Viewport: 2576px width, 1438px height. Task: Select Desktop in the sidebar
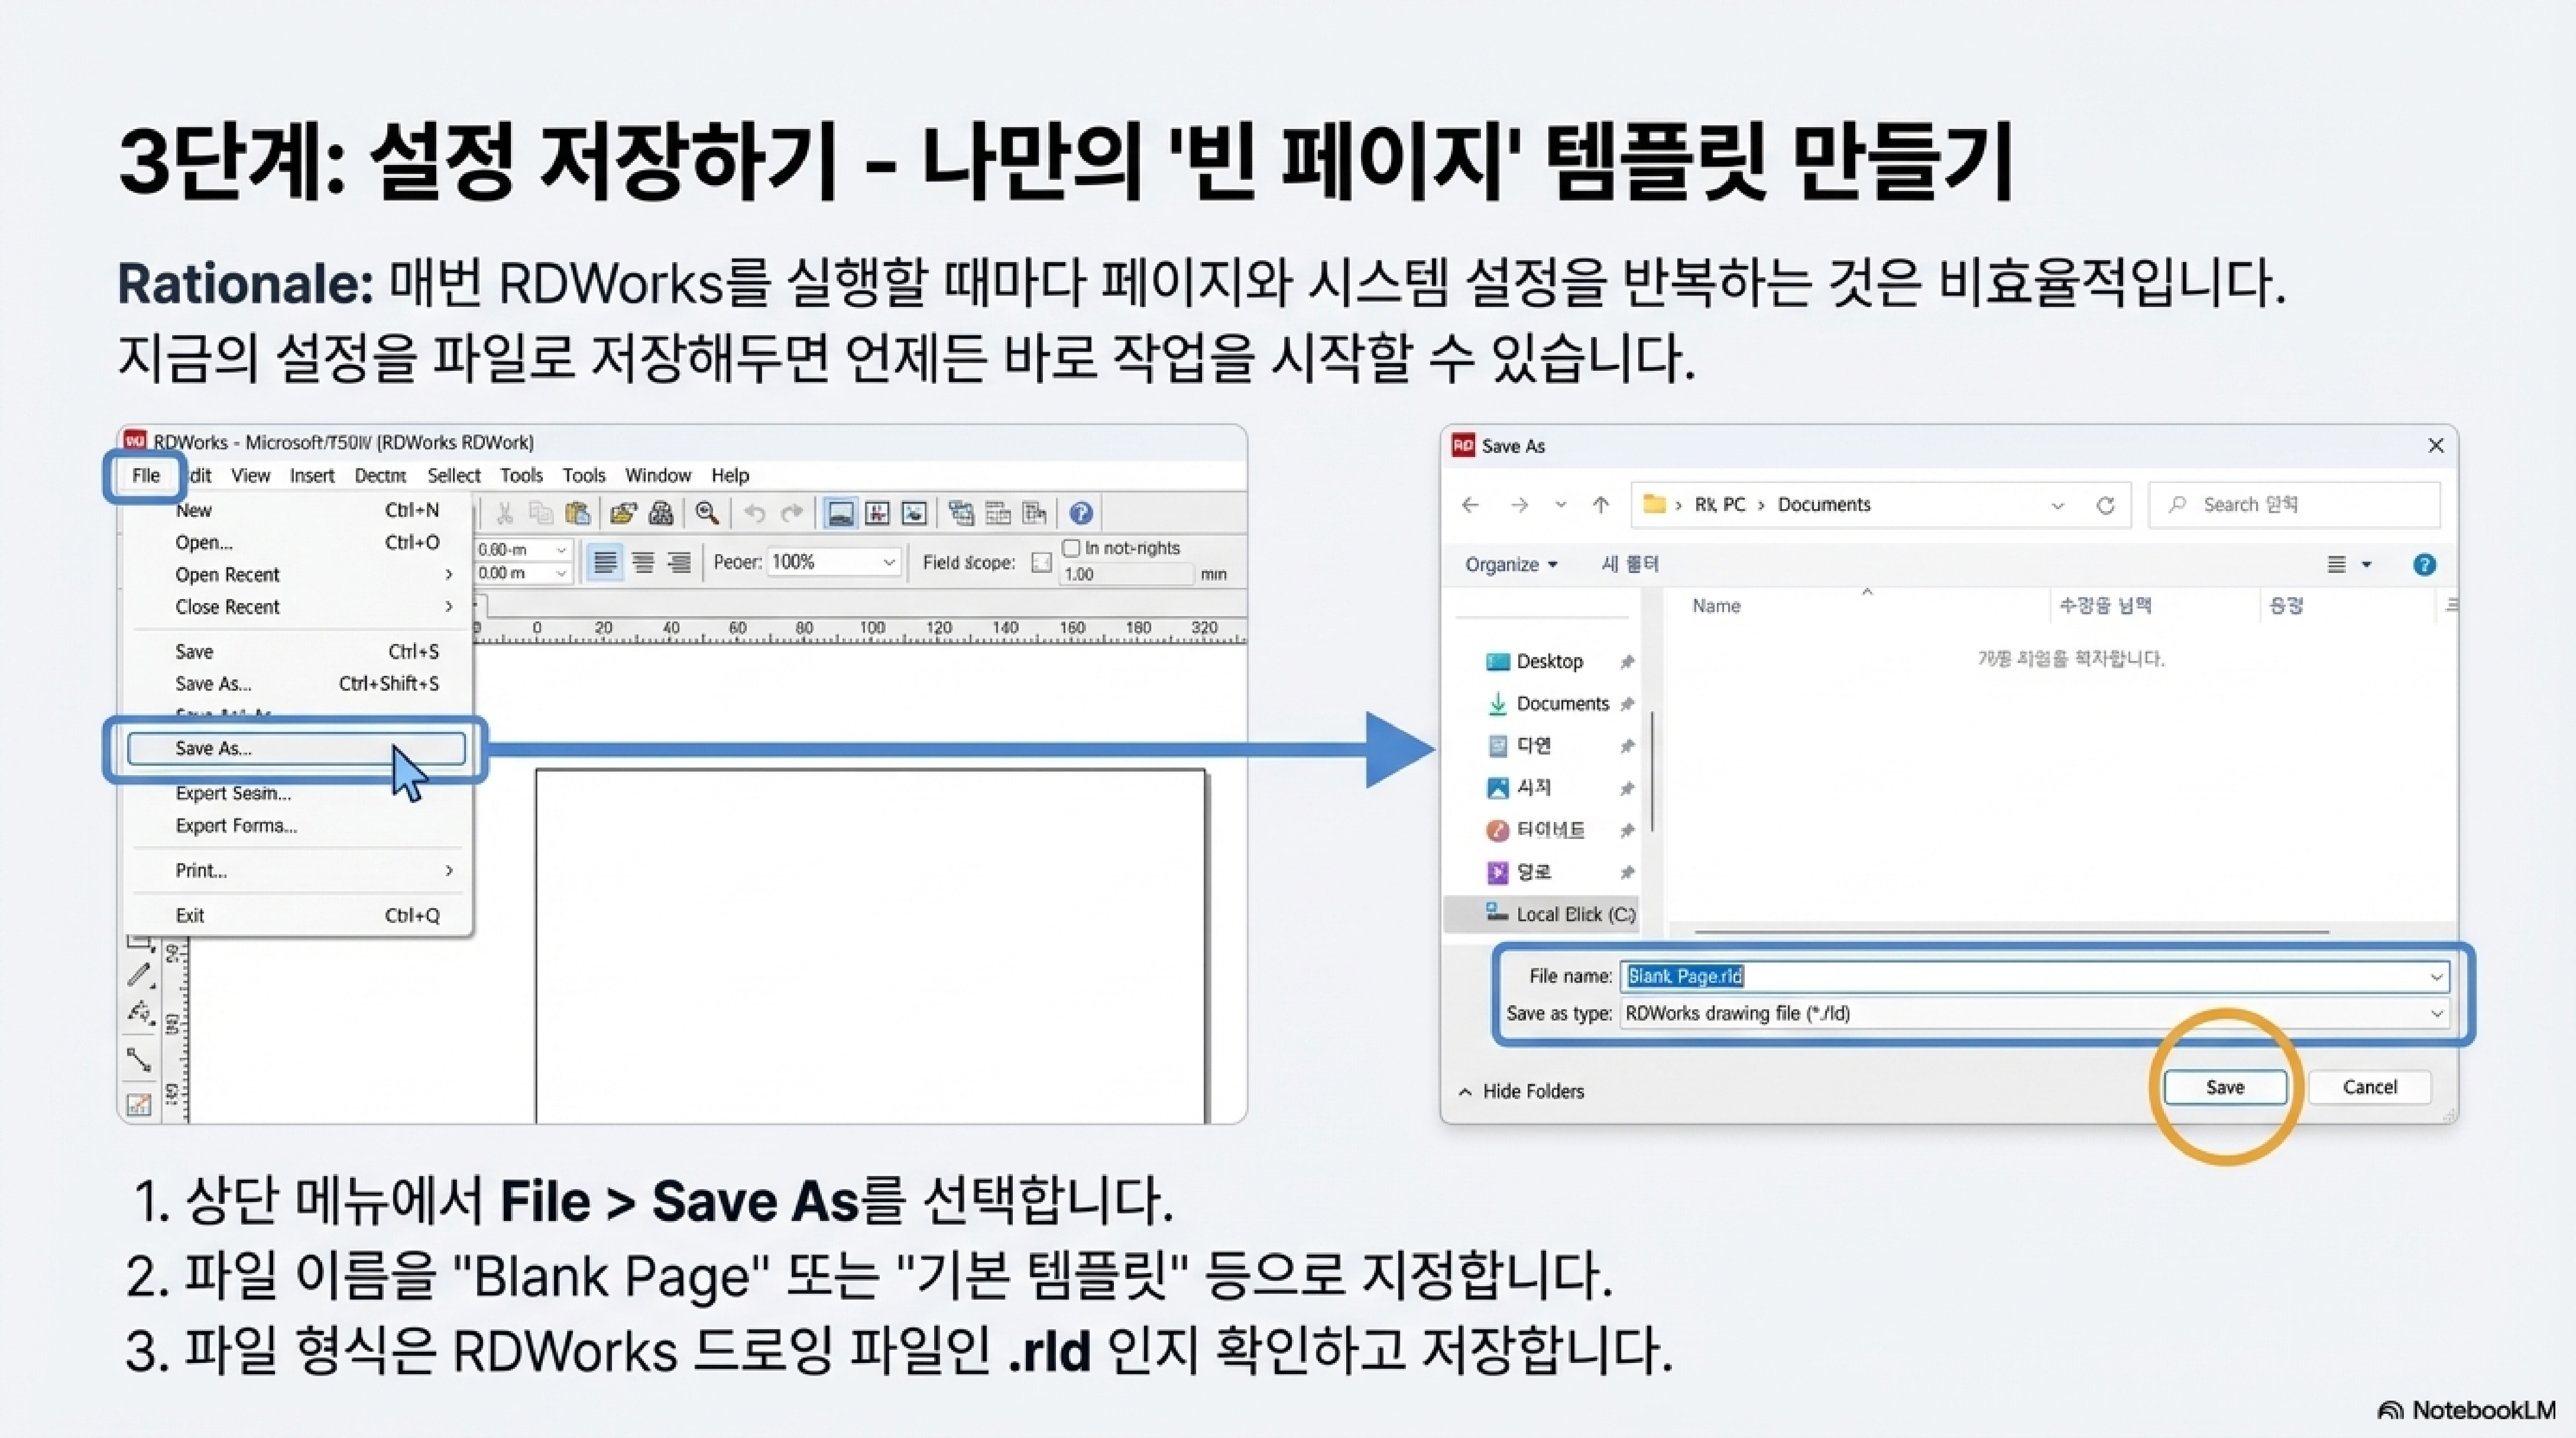point(1548,661)
